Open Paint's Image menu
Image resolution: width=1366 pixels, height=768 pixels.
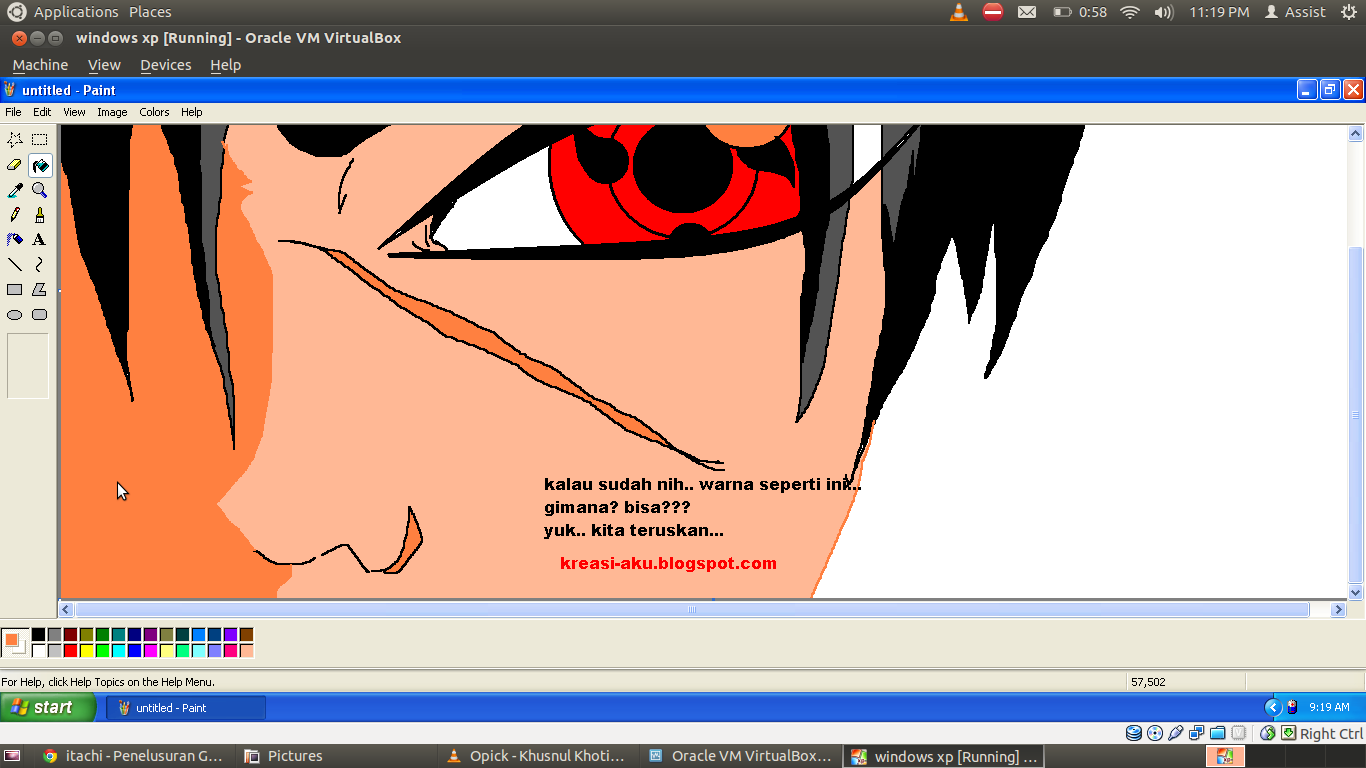coord(112,112)
